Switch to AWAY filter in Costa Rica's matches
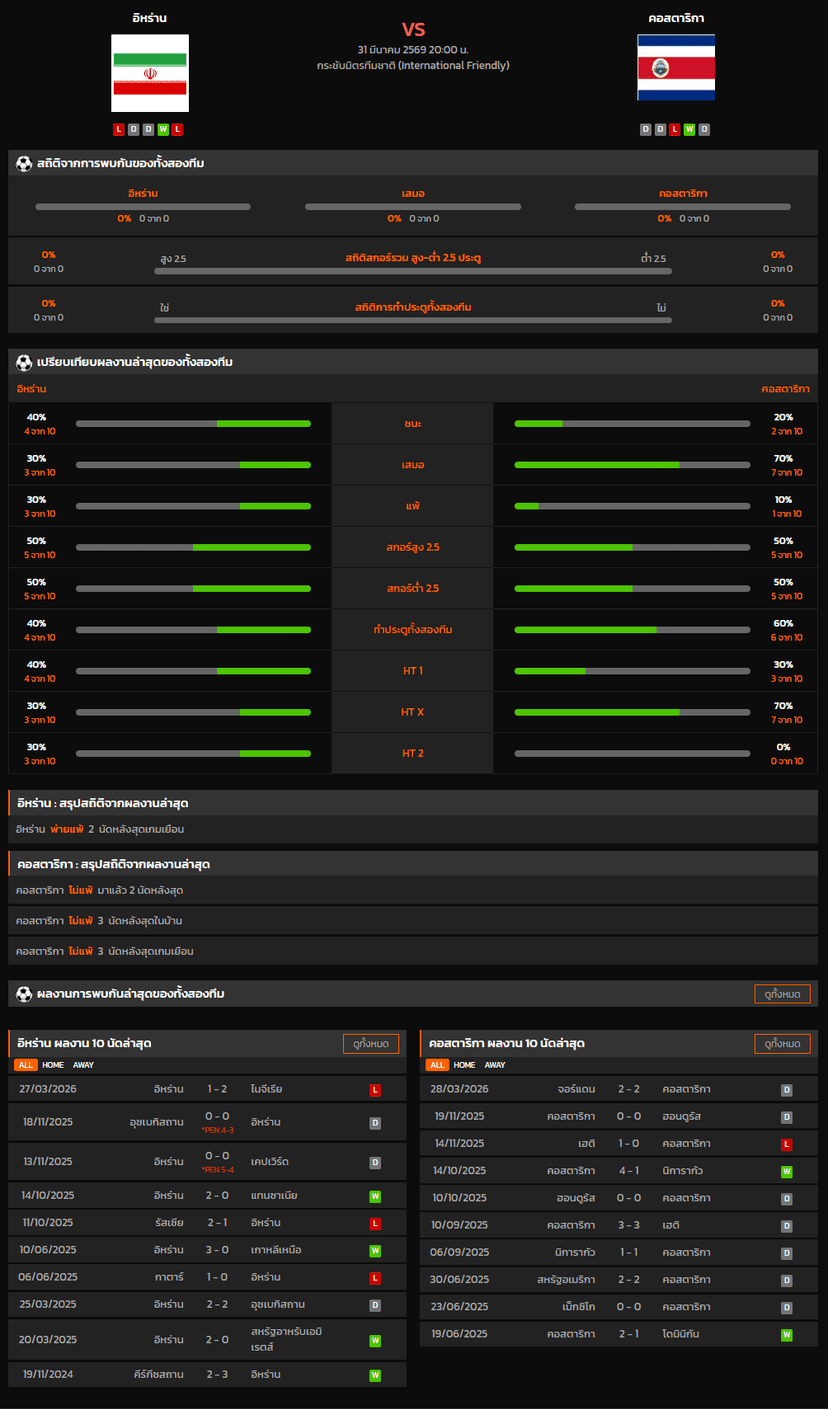 point(495,1065)
